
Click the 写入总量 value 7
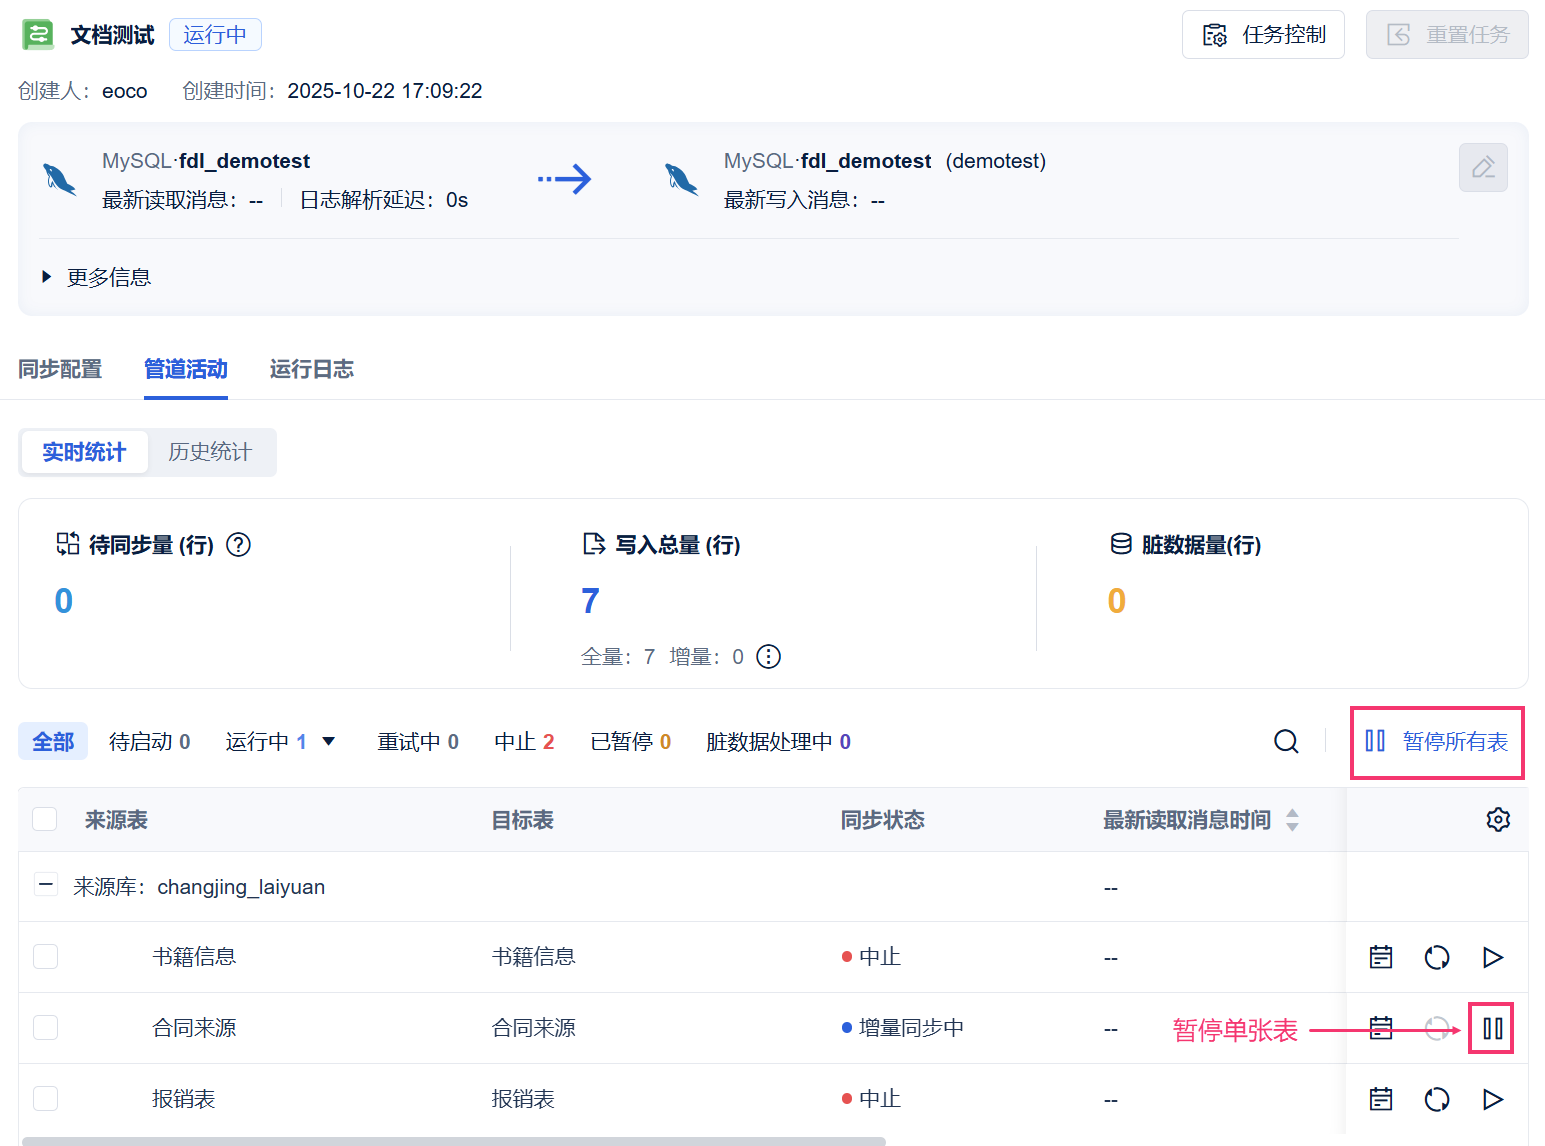coord(590,601)
